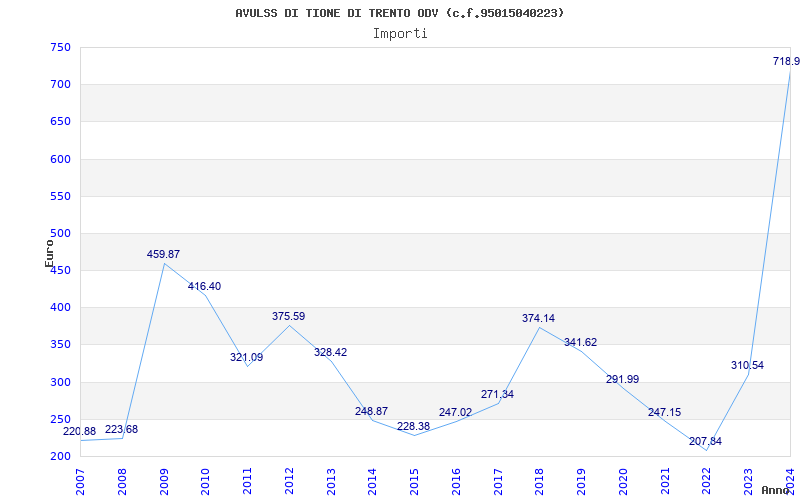Screen dimensions: 800x500
Task: Click the 228.38 data point label
Action: click(x=413, y=426)
